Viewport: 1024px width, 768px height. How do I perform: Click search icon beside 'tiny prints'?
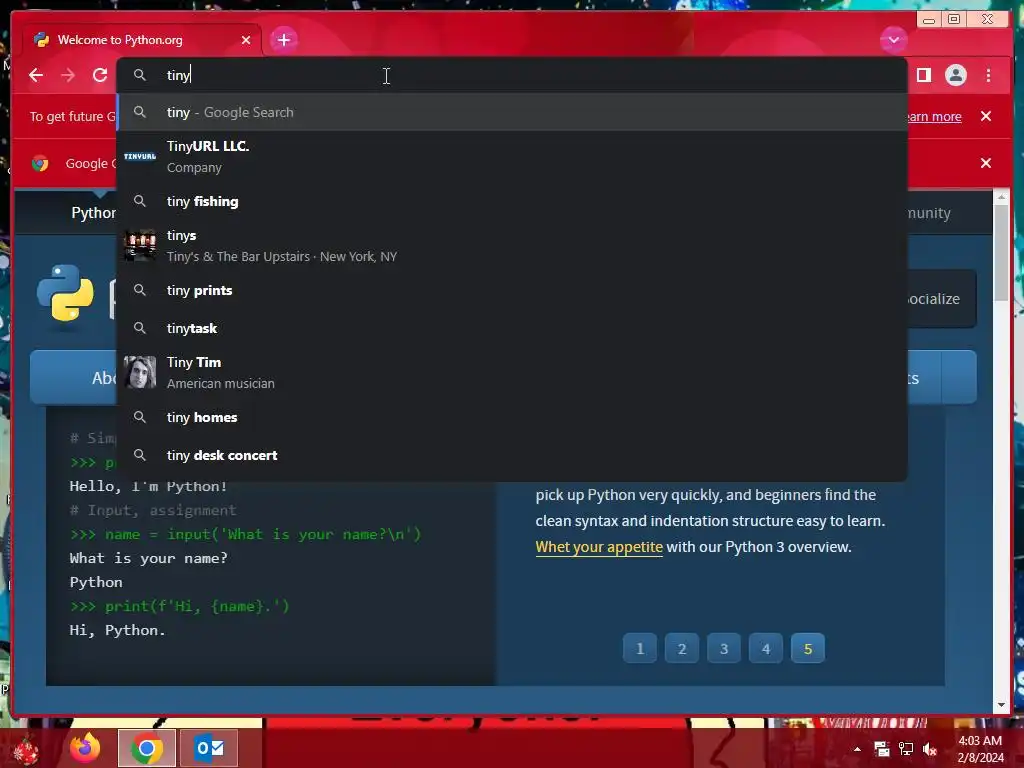click(140, 290)
